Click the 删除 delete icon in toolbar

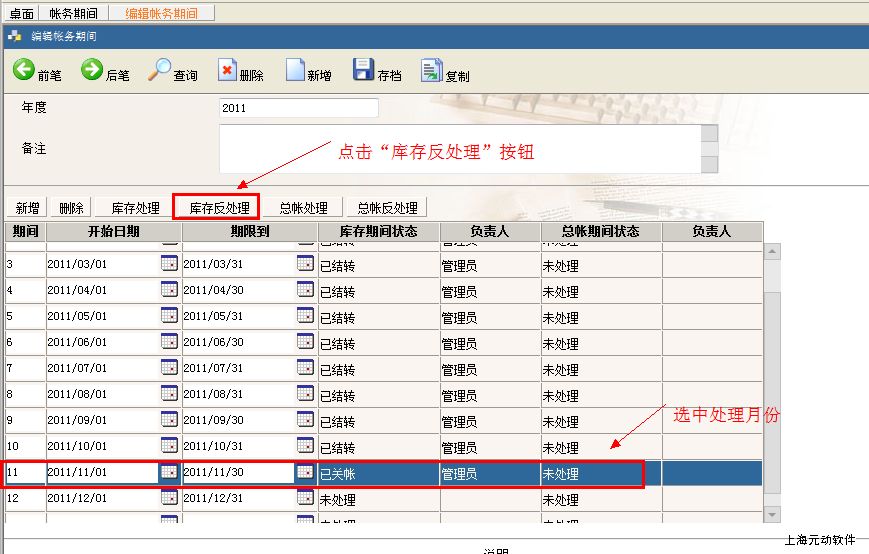tap(227, 70)
